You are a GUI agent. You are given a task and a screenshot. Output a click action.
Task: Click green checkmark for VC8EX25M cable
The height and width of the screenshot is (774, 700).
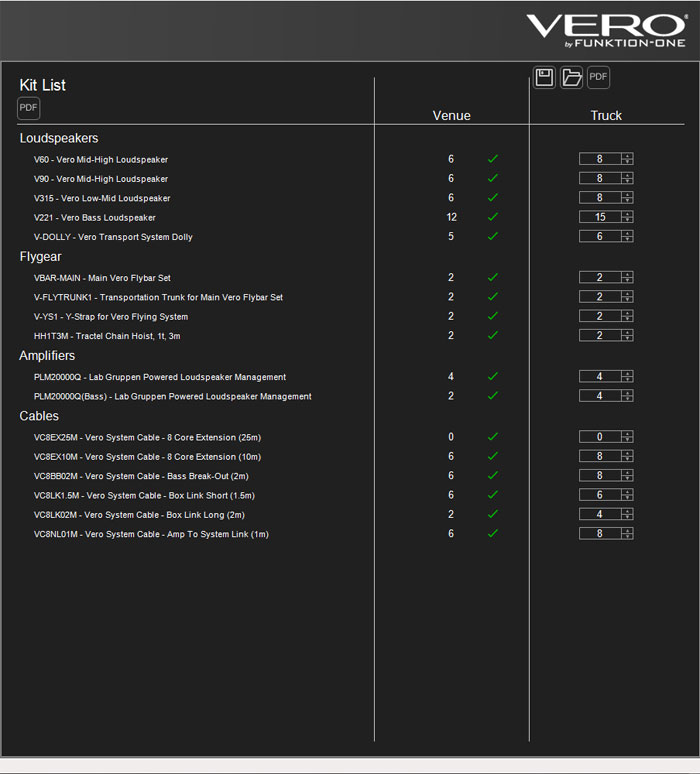point(493,437)
